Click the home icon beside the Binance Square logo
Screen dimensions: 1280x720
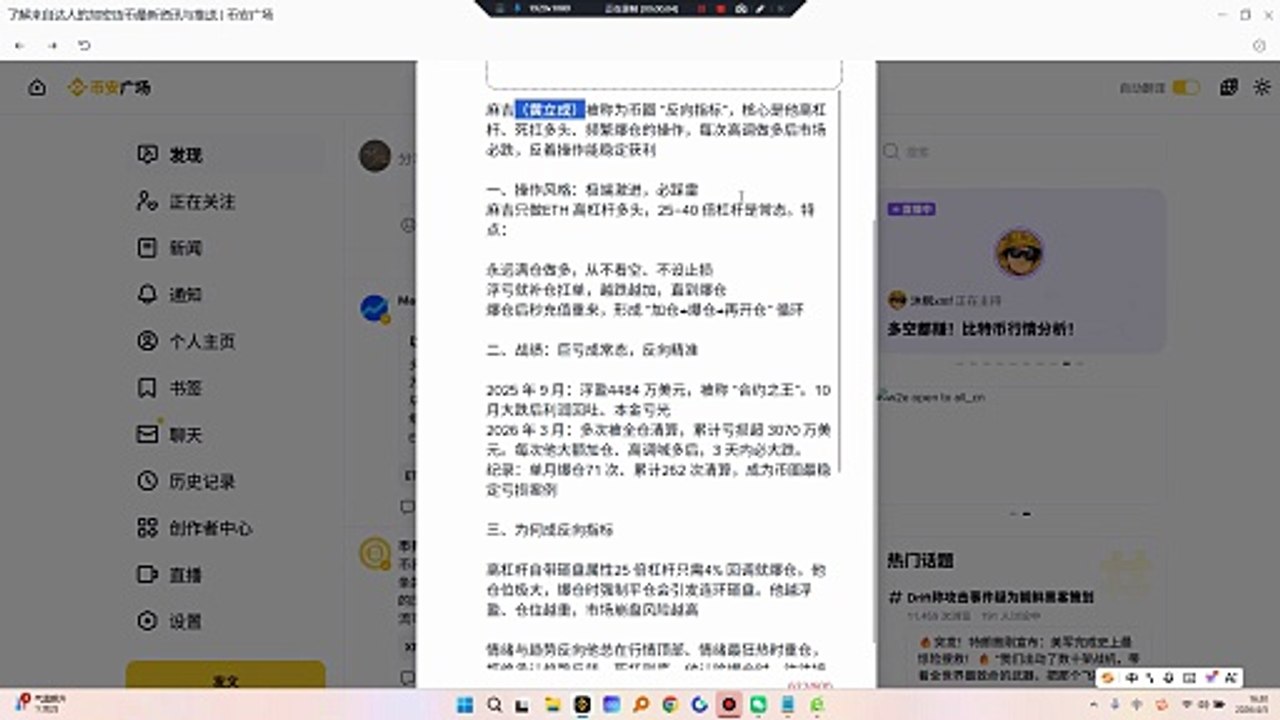pyautogui.click(x=37, y=88)
